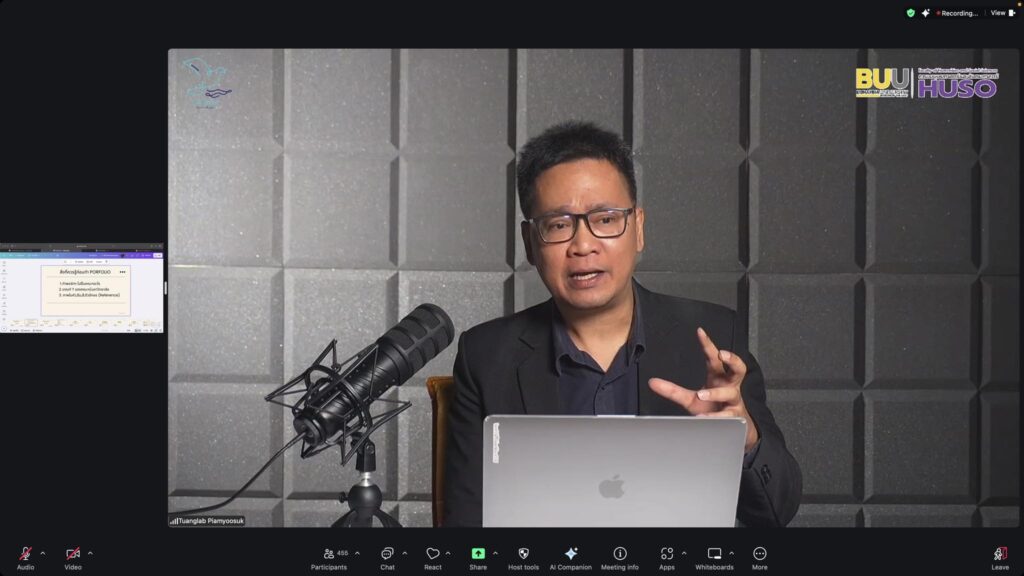
Task: Open Whiteboards
Action: click(x=714, y=554)
